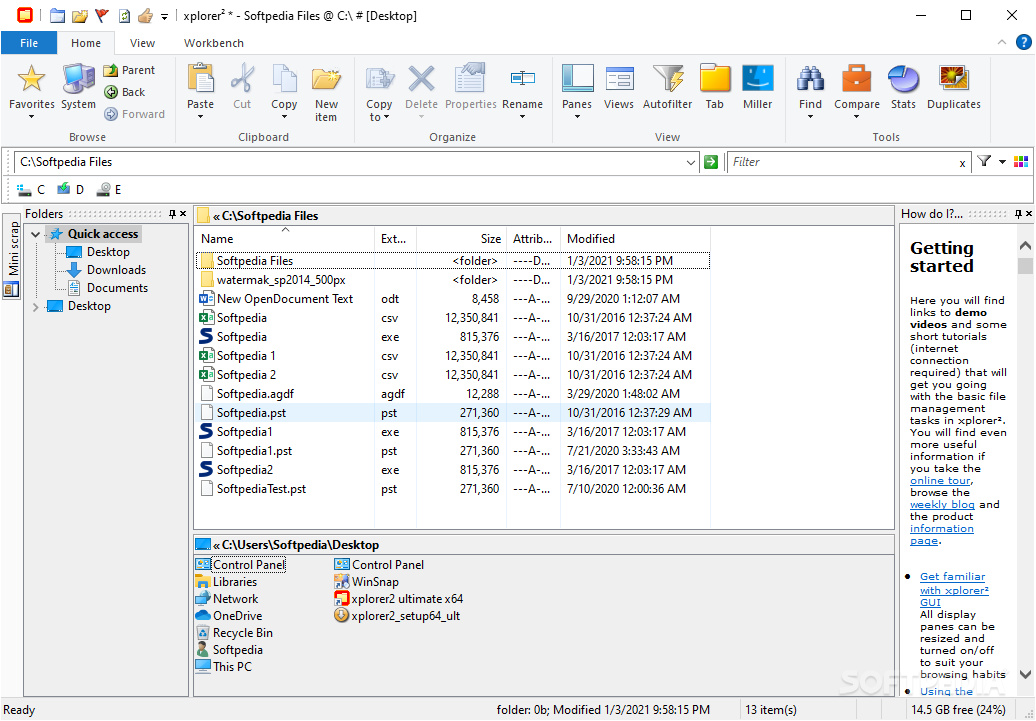Open address bar history dropdown

pos(690,162)
